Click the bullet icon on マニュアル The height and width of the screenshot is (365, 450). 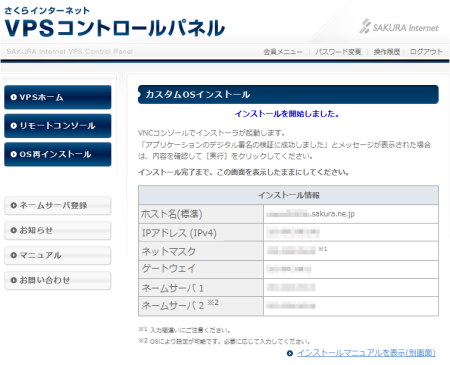(x=14, y=255)
